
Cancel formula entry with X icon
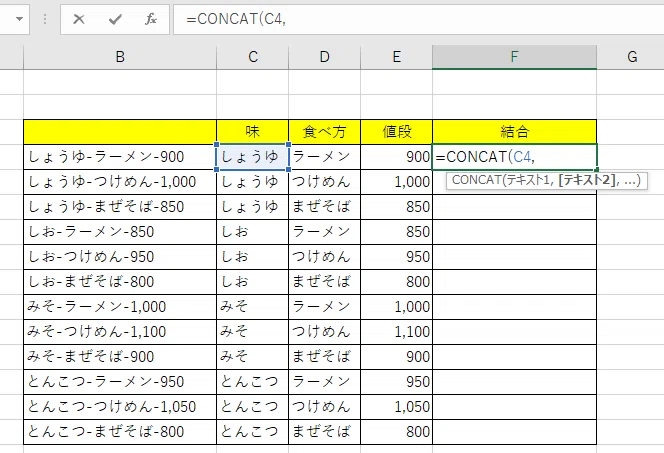click(x=79, y=19)
